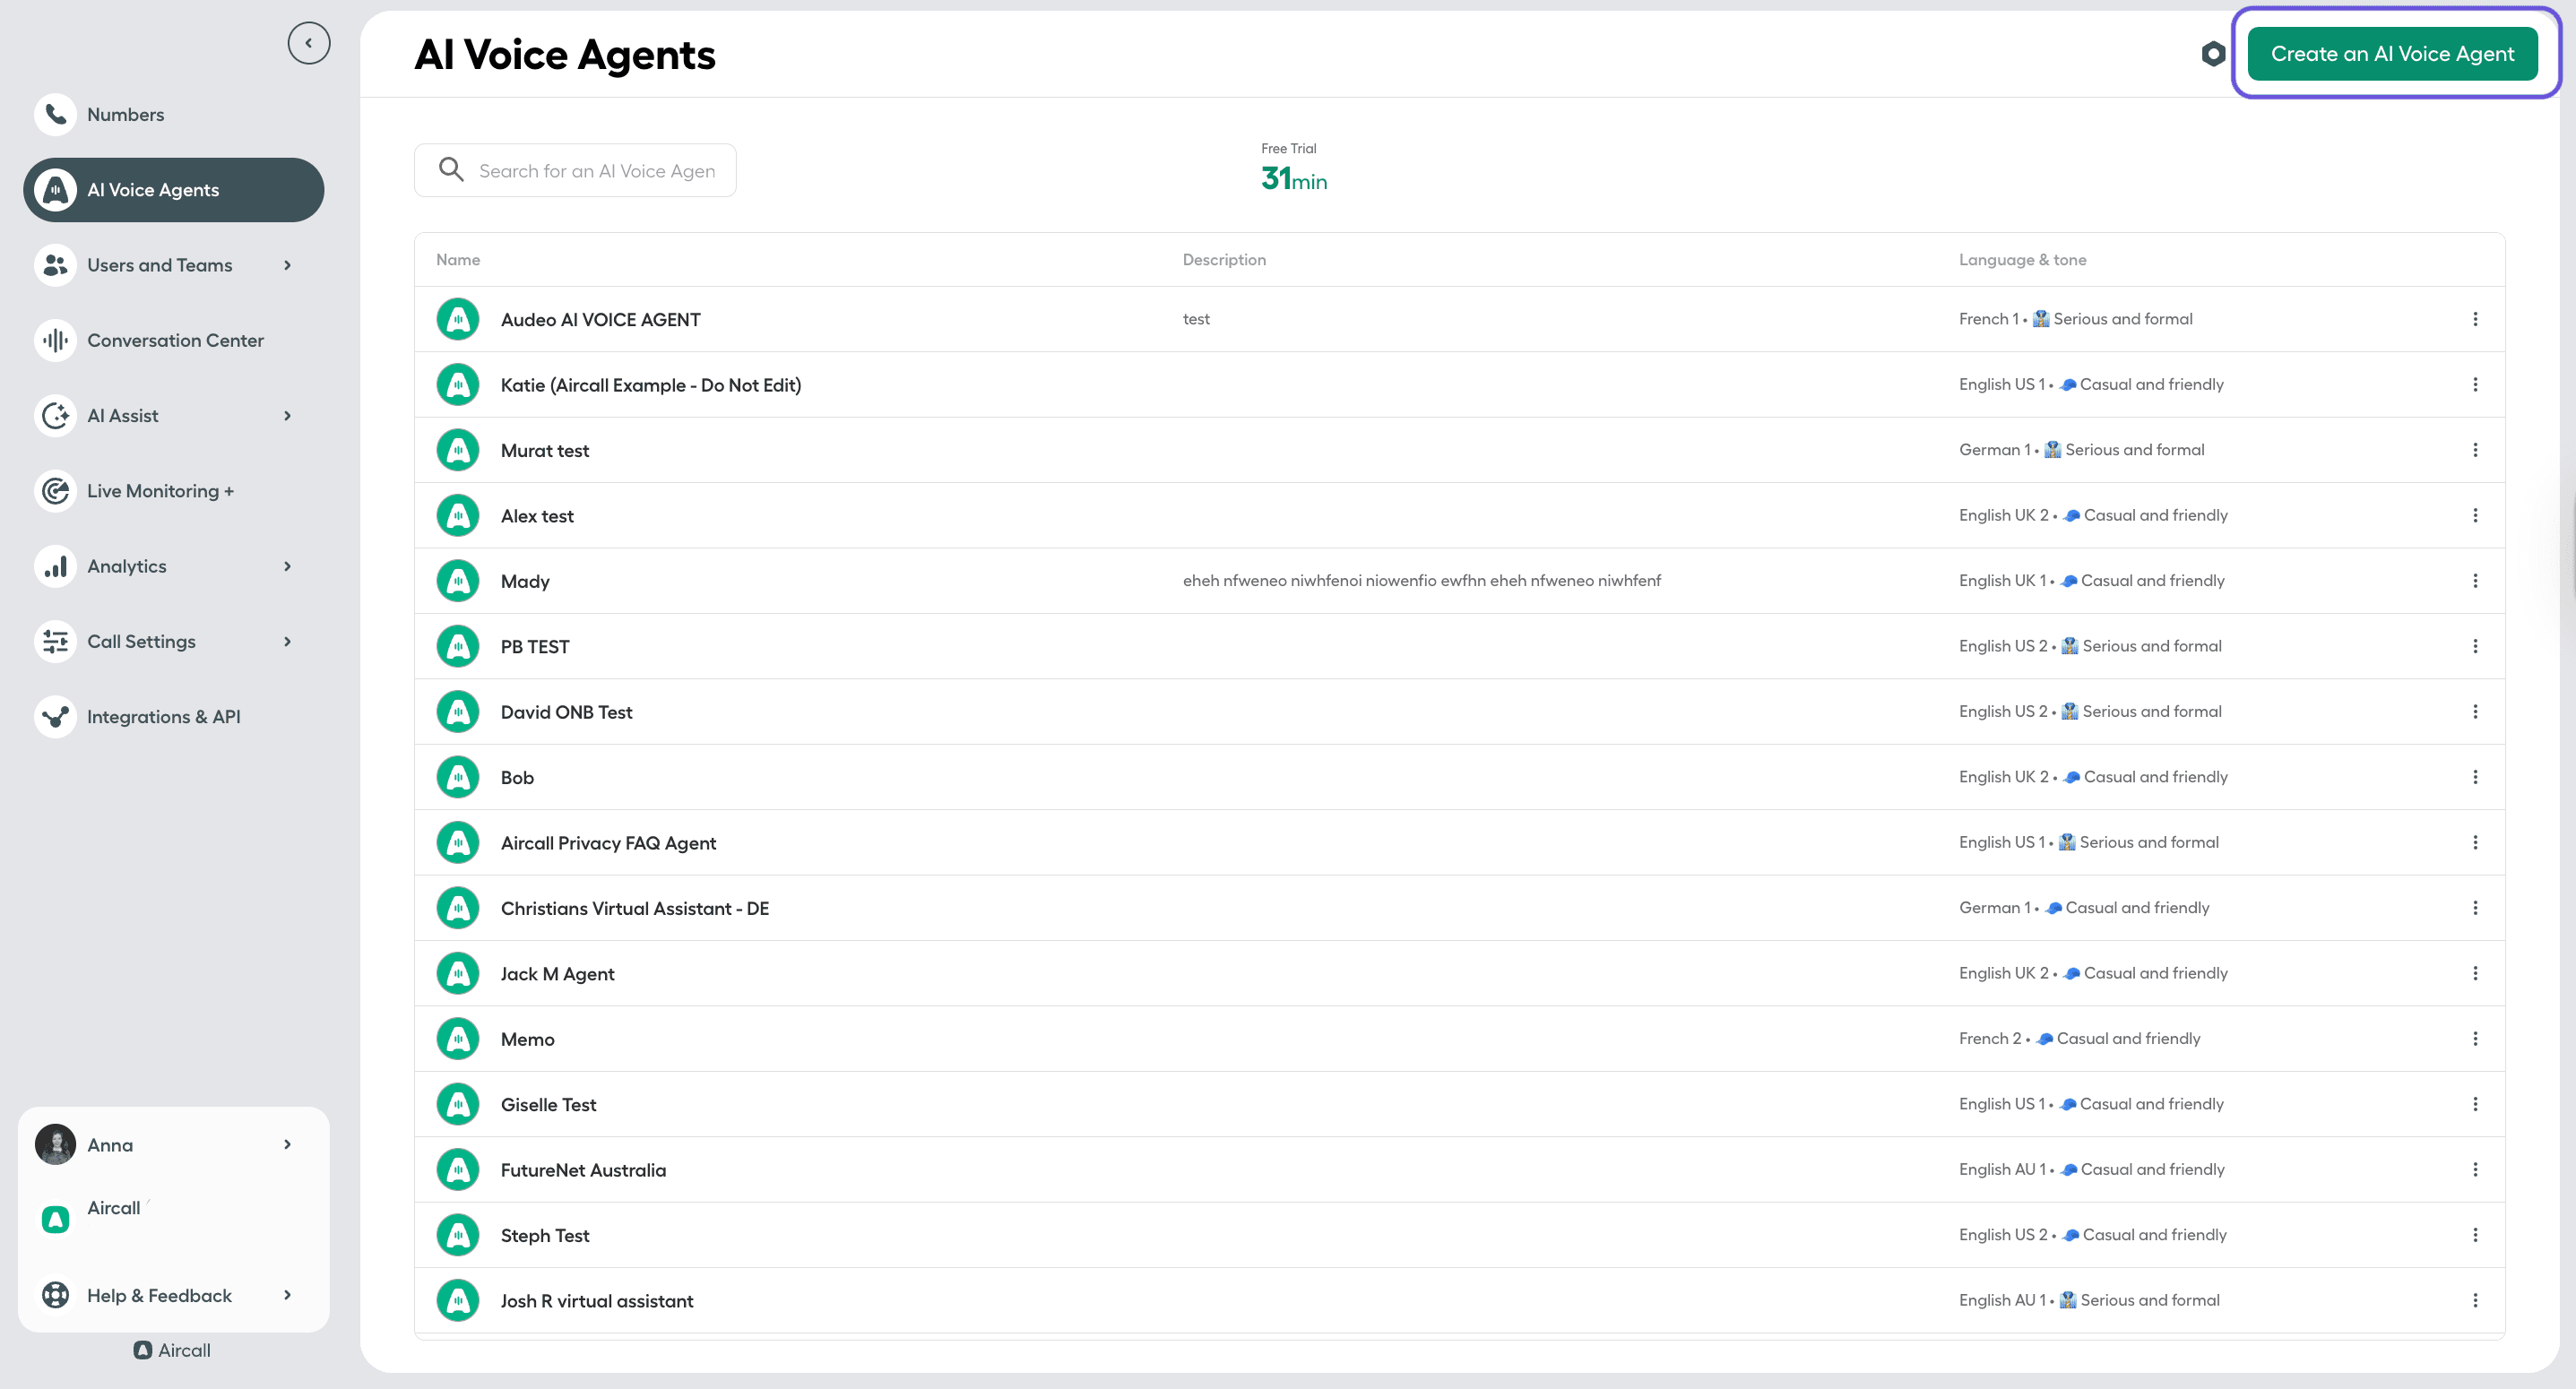Open the options menu for Mady
Image resolution: width=2576 pixels, height=1389 pixels.
tap(2476, 580)
